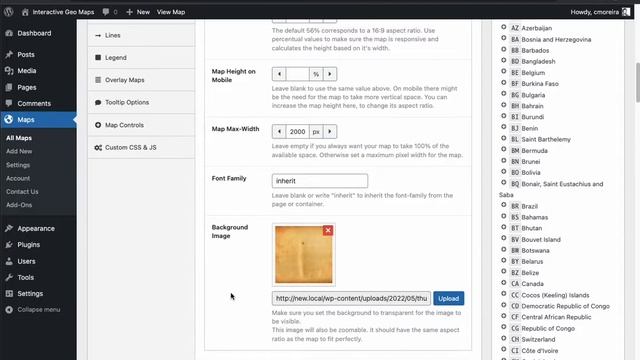Click the Users person icon
The height and width of the screenshot is (360, 640).
tap(9, 261)
